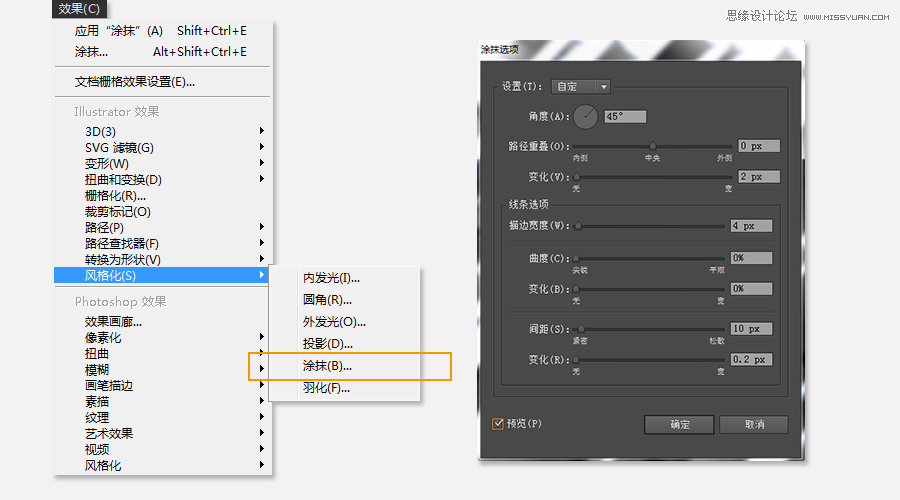Adjust the 变化(B) slider handle
This screenshot has height=500, width=900.
point(576,289)
